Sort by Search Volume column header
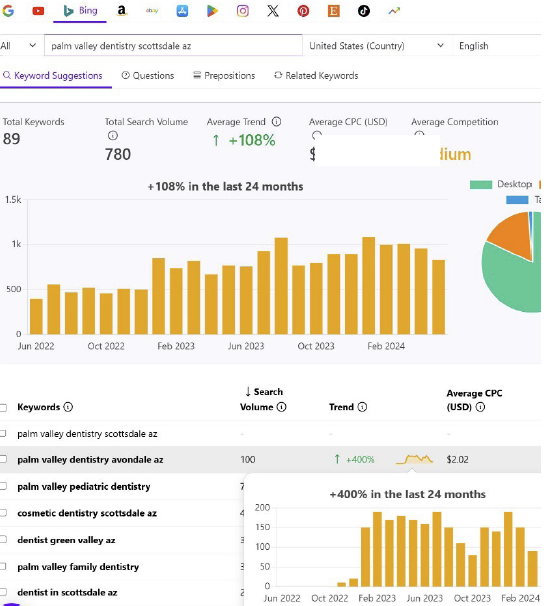The height and width of the screenshot is (606, 548). [263, 399]
